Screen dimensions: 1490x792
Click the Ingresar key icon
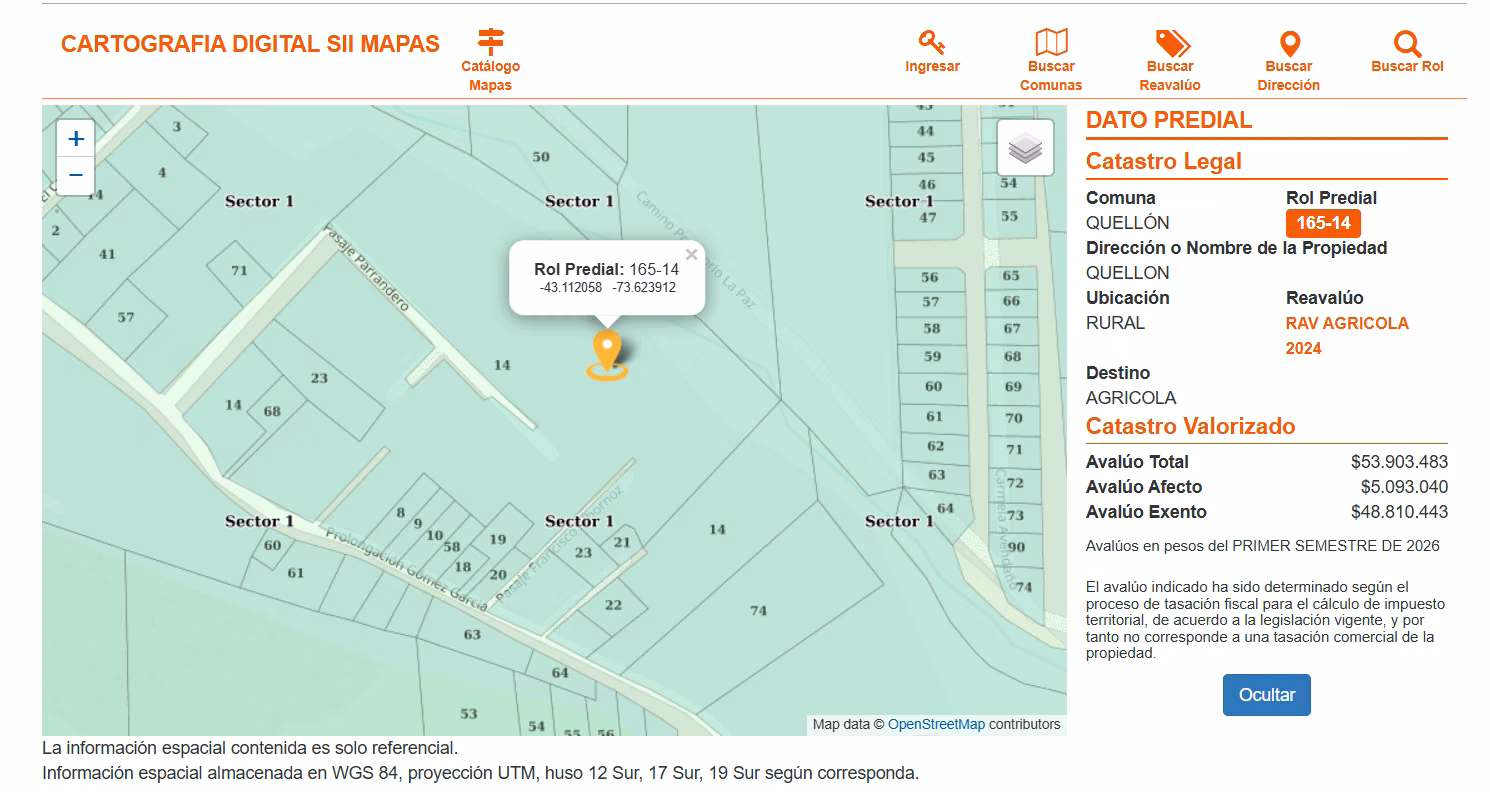coord(932,42)
